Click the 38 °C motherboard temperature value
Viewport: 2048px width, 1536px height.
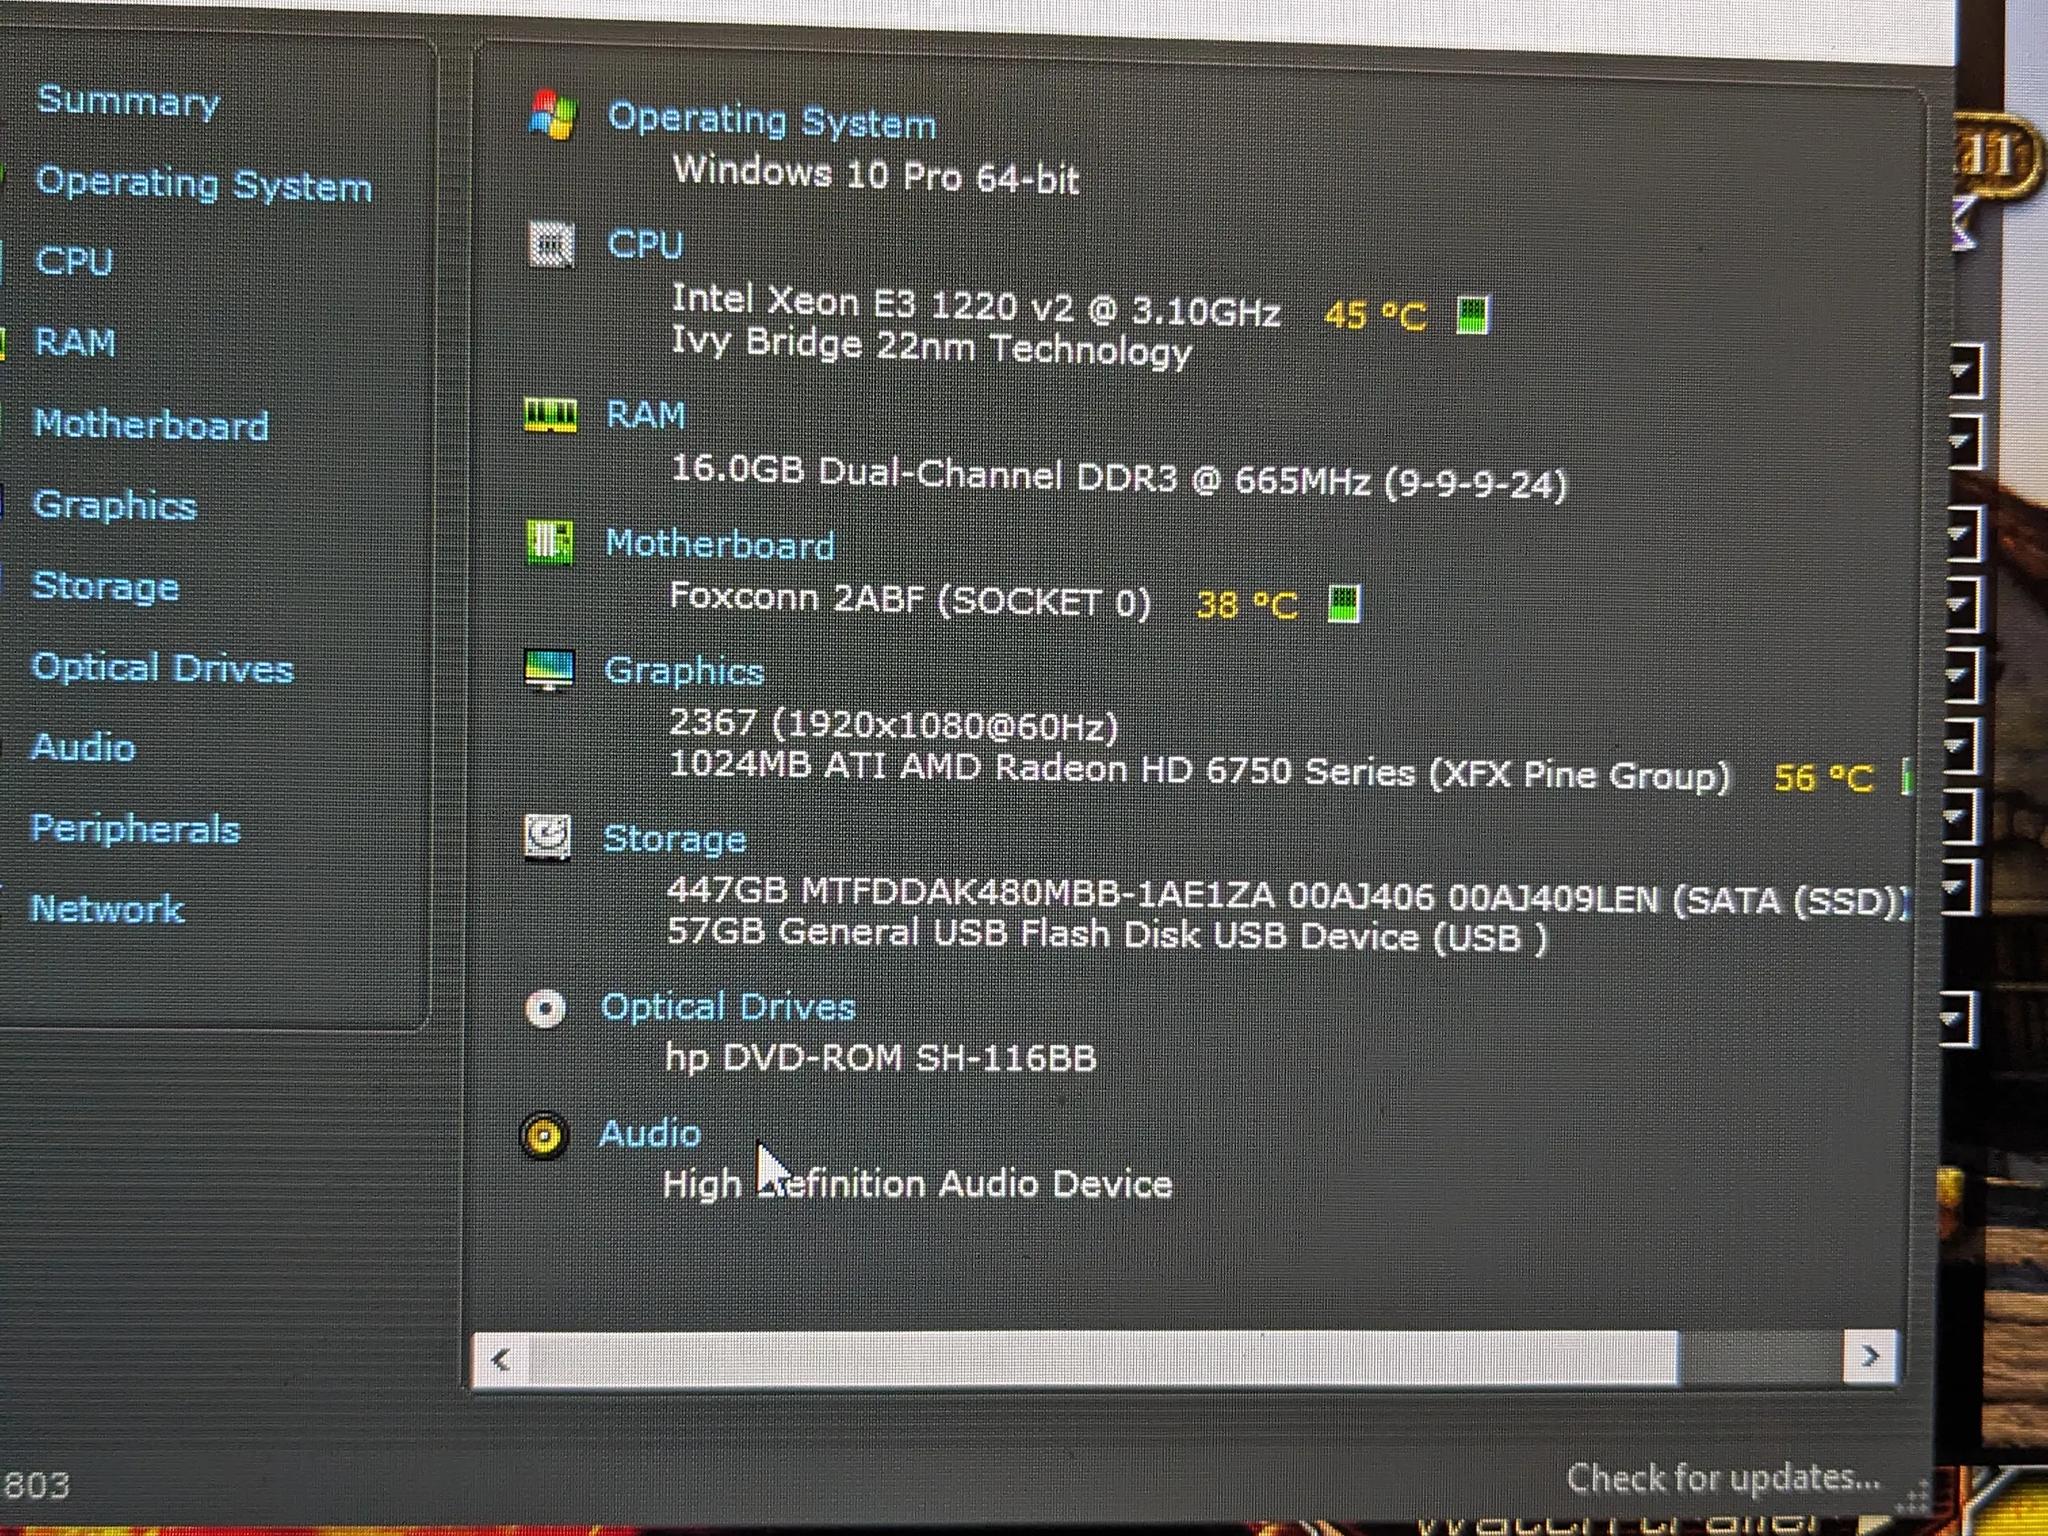[1247, 605]
